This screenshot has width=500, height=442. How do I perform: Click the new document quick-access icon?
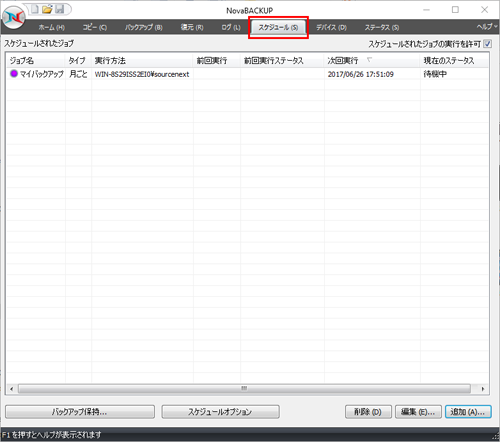tap(35, 9)
